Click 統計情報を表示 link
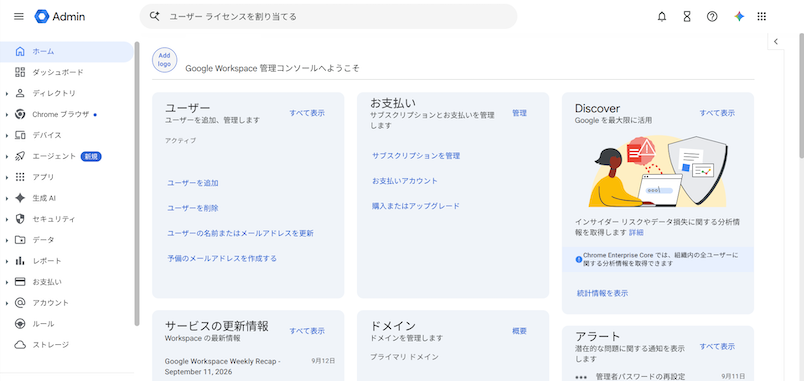 click(602, 293)
